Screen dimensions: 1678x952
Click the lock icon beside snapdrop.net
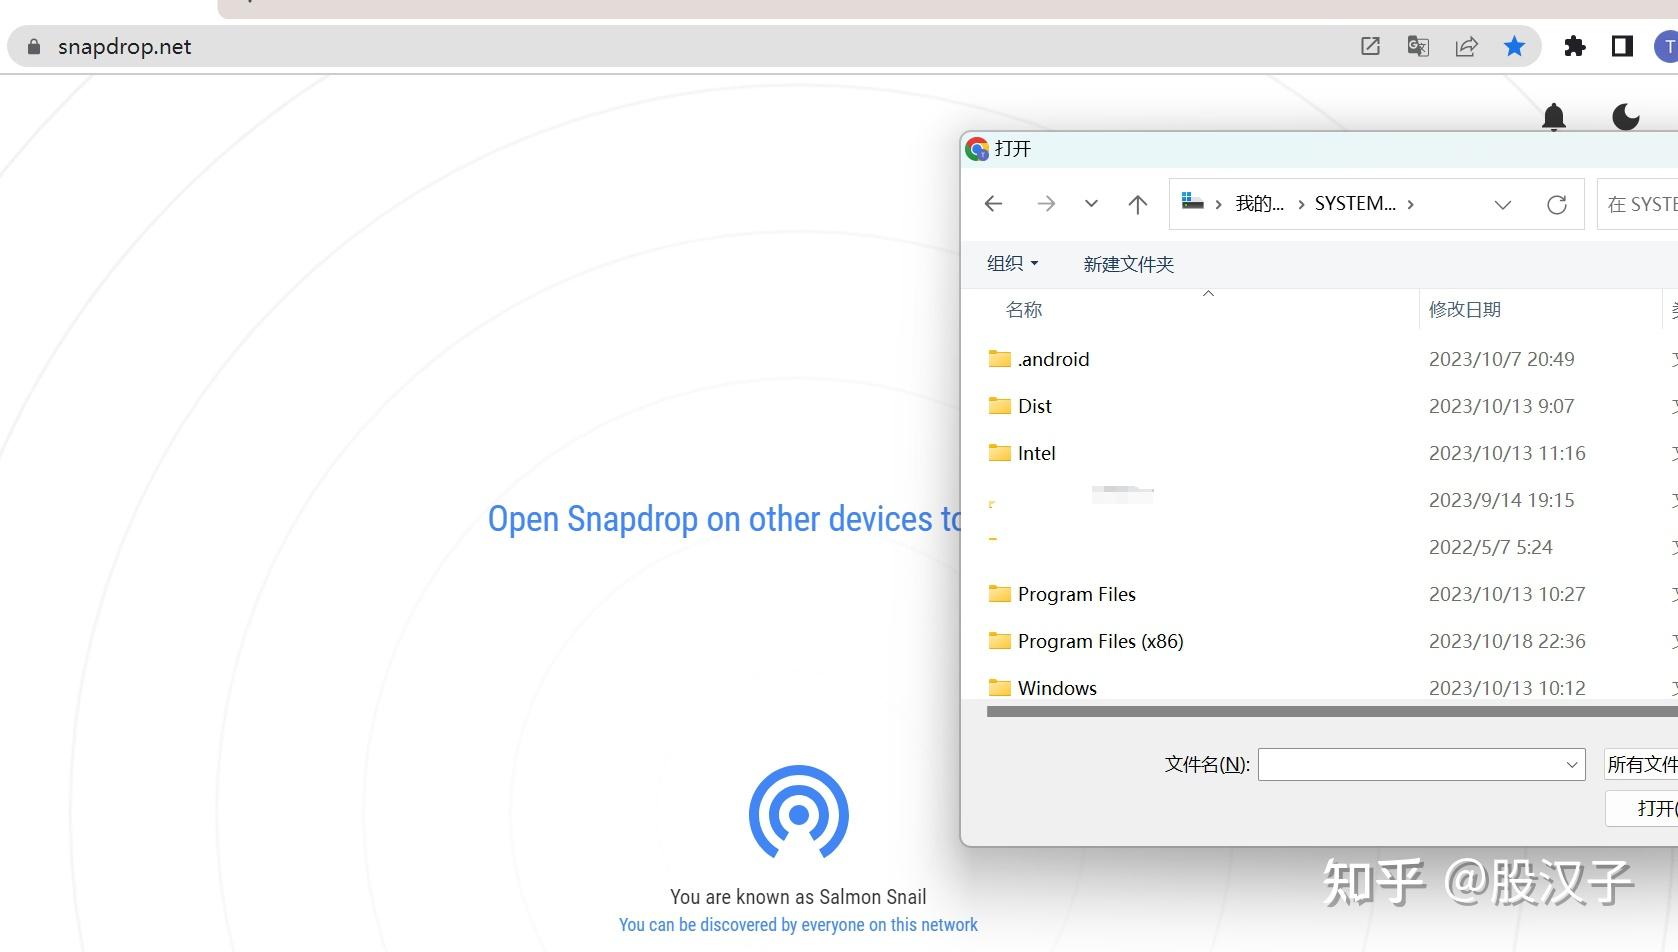pyautogui.click(x=34, y=47)
